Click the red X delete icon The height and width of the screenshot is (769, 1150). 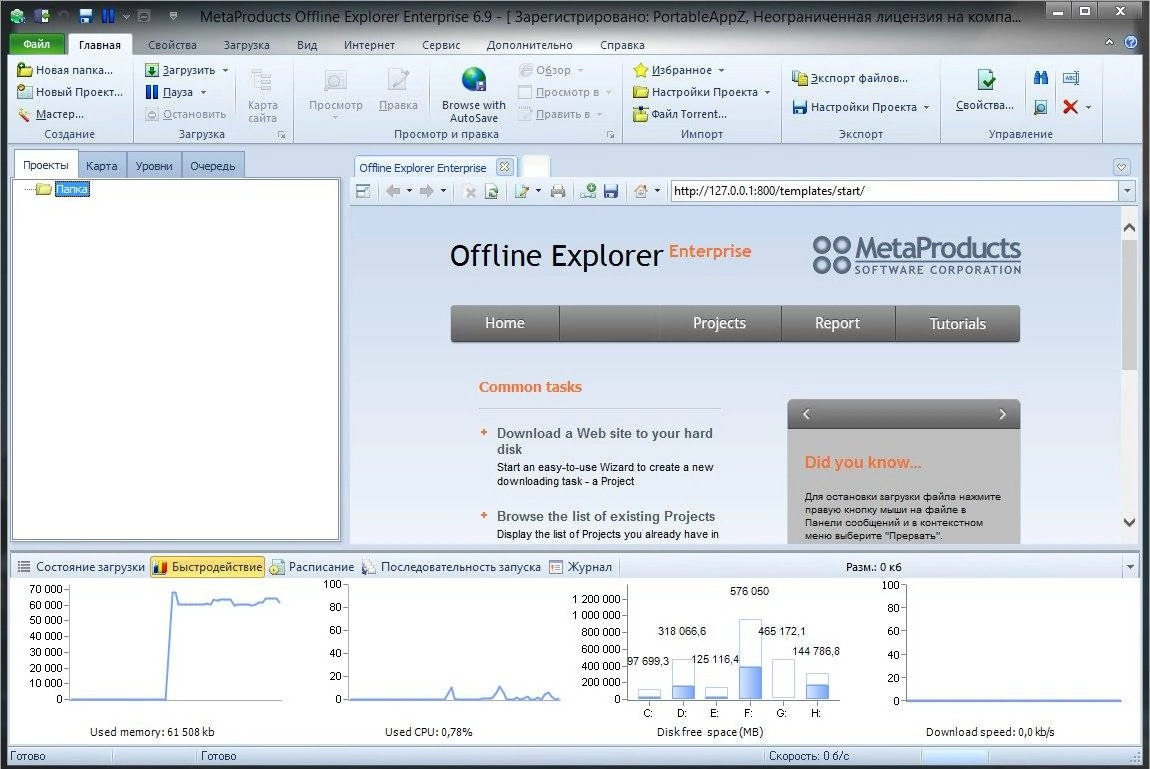tap(1070, 107)
